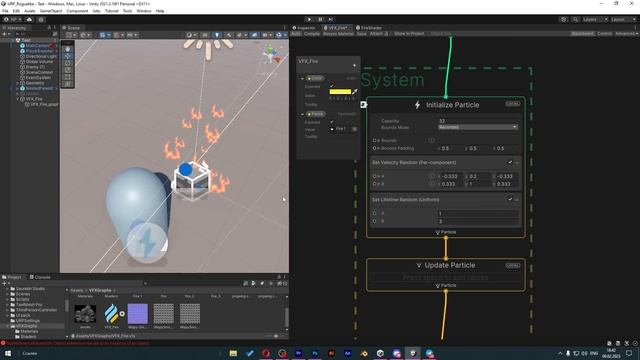Select the Transform tool in Scene overlay
This screenshot has width=640, height=360.
point(67,84)
